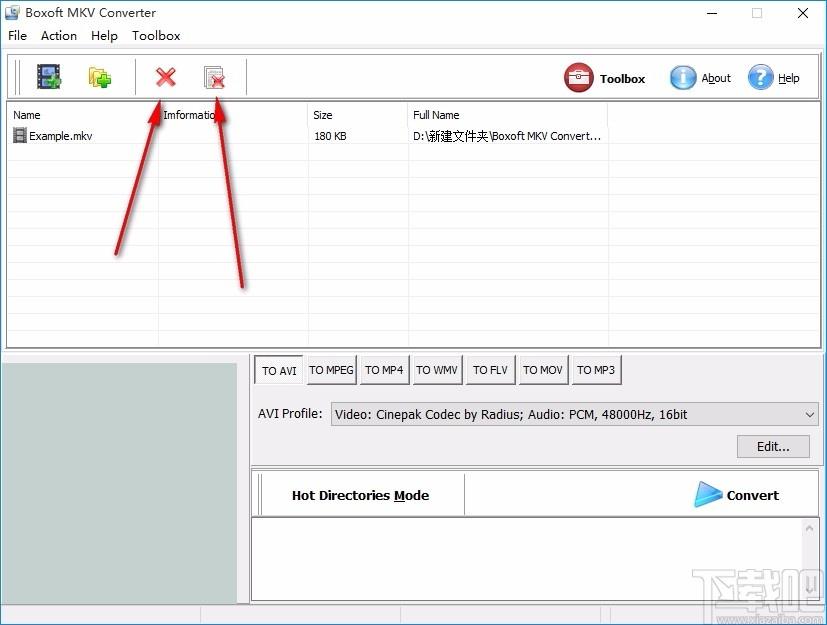
Task: Start conversion with the Convert button
Action: tap(736, 495)
